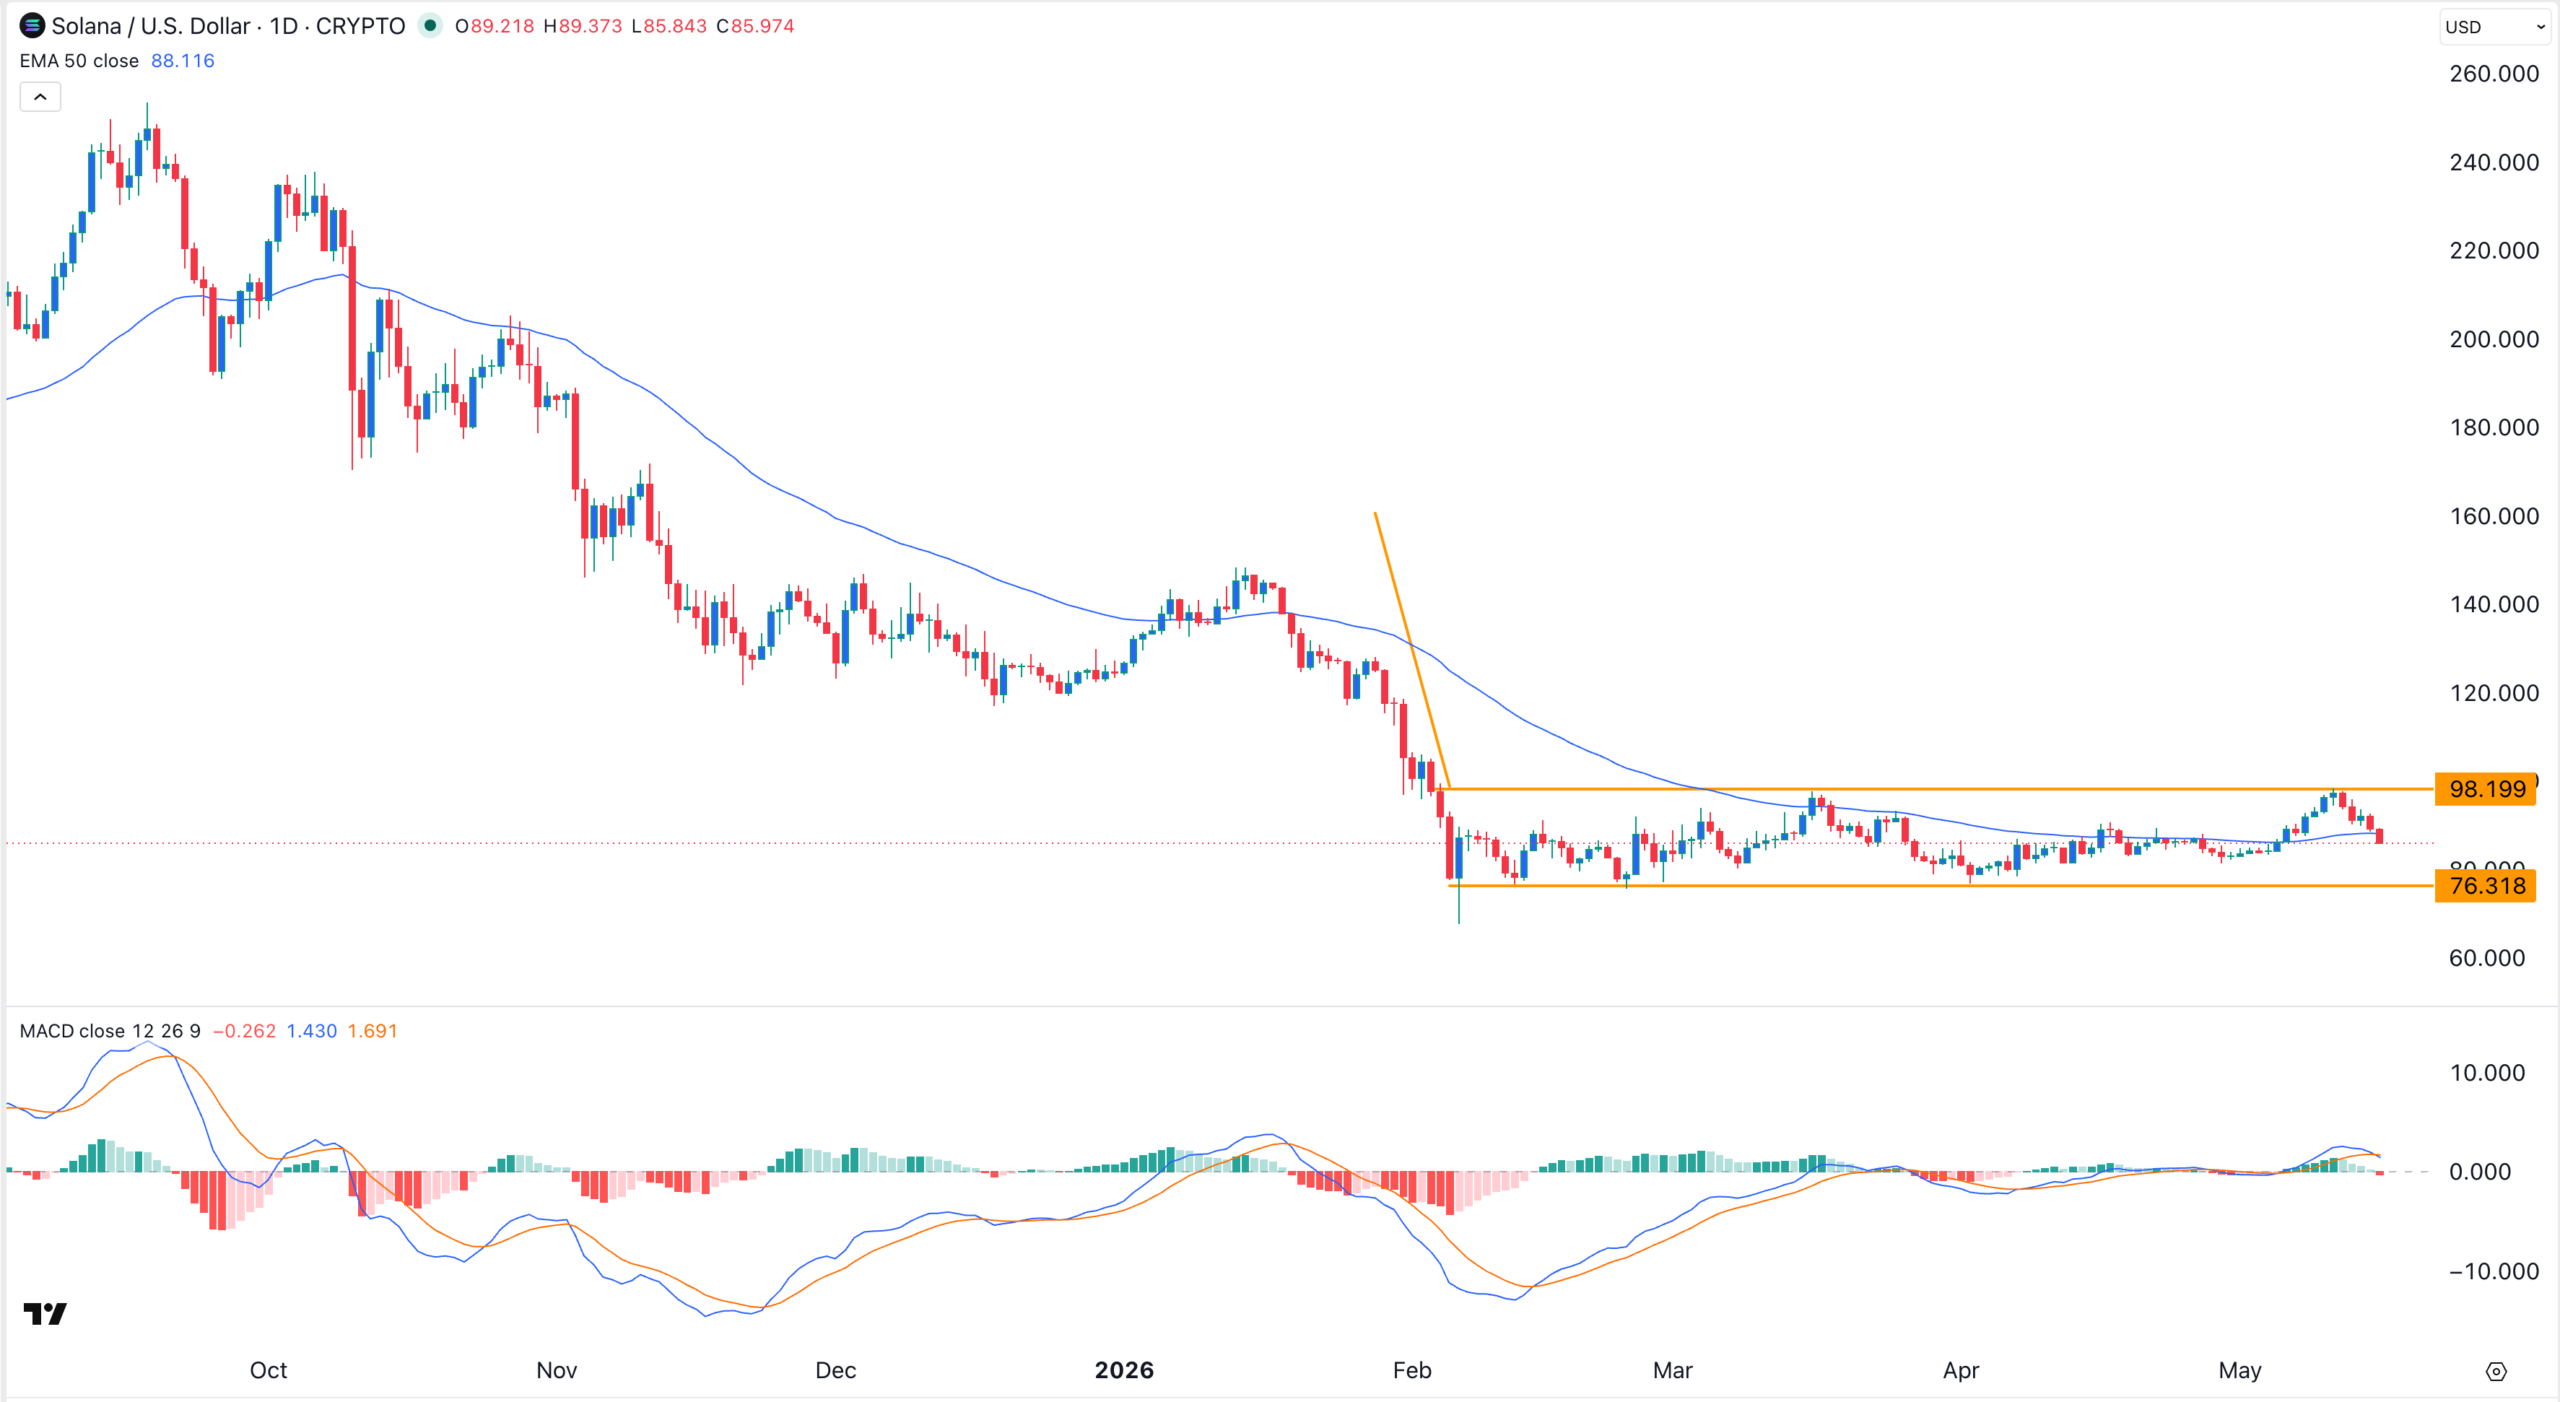Click the 120.000 price axis label
This screenshot has height=1402, width=2560.
coord(2494,693)
